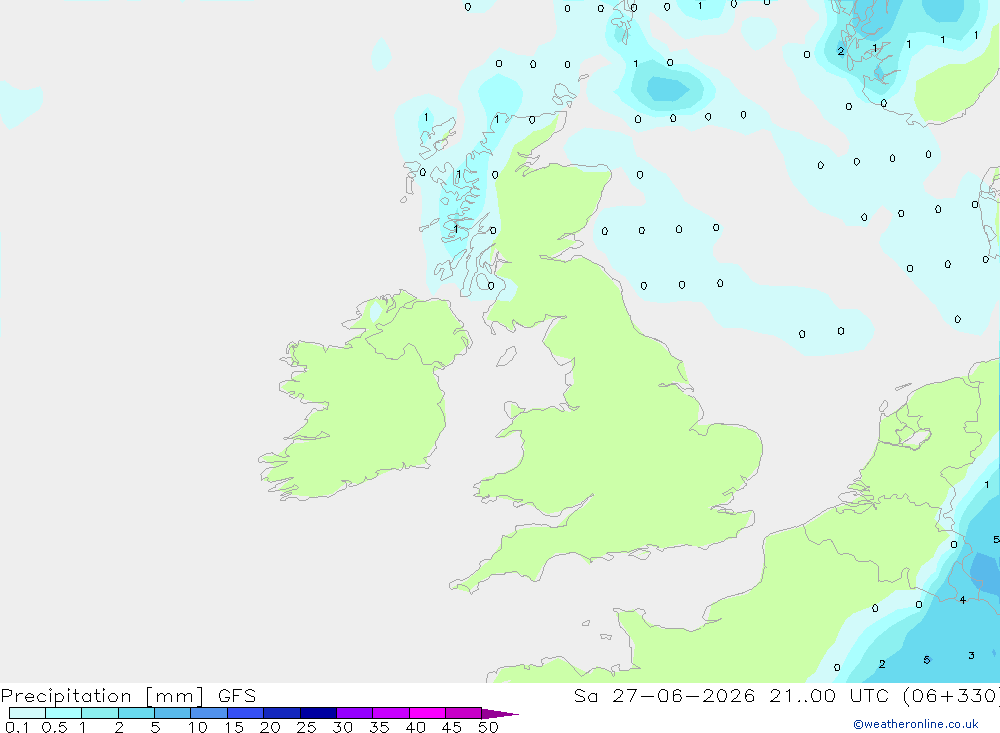
Task: Click the date text '27-06-2026'
Action: (x=684, y=696)
